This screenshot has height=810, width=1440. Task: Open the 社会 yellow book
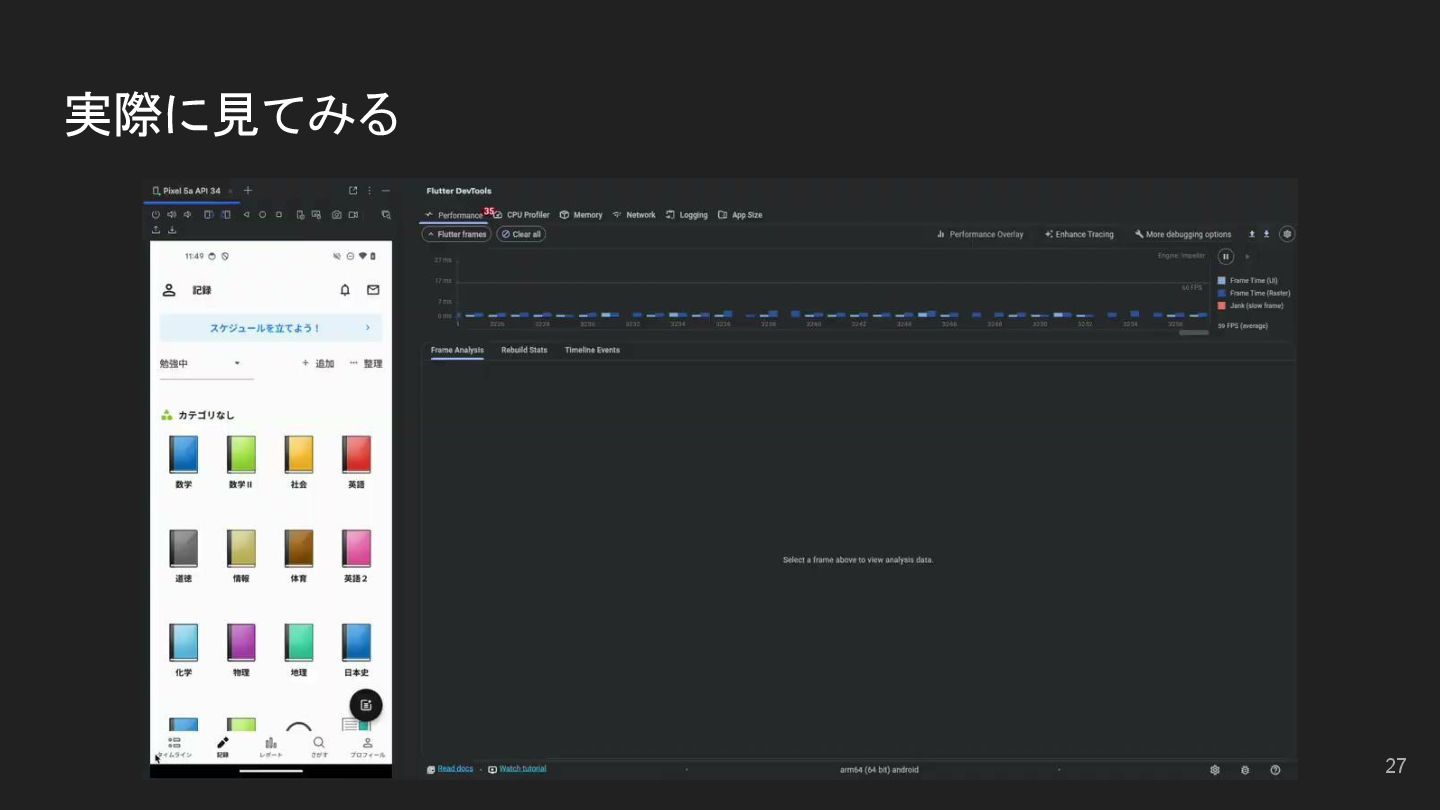299,454
